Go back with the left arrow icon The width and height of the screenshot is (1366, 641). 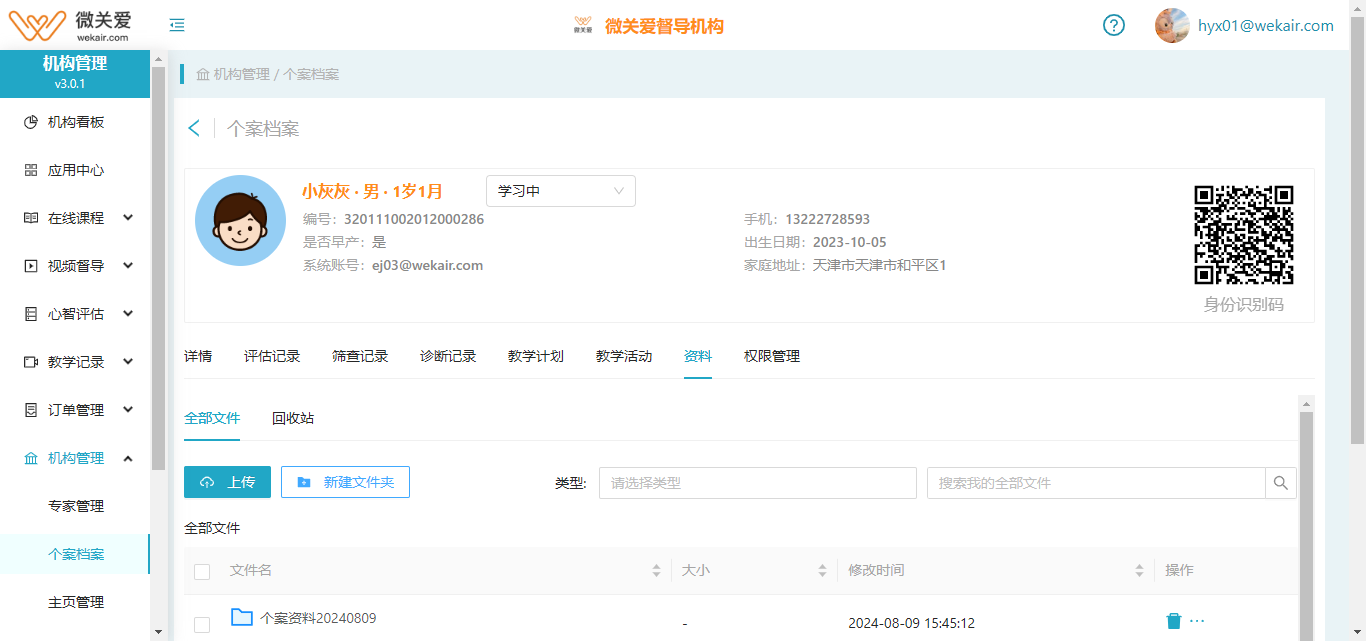[194, 128]
